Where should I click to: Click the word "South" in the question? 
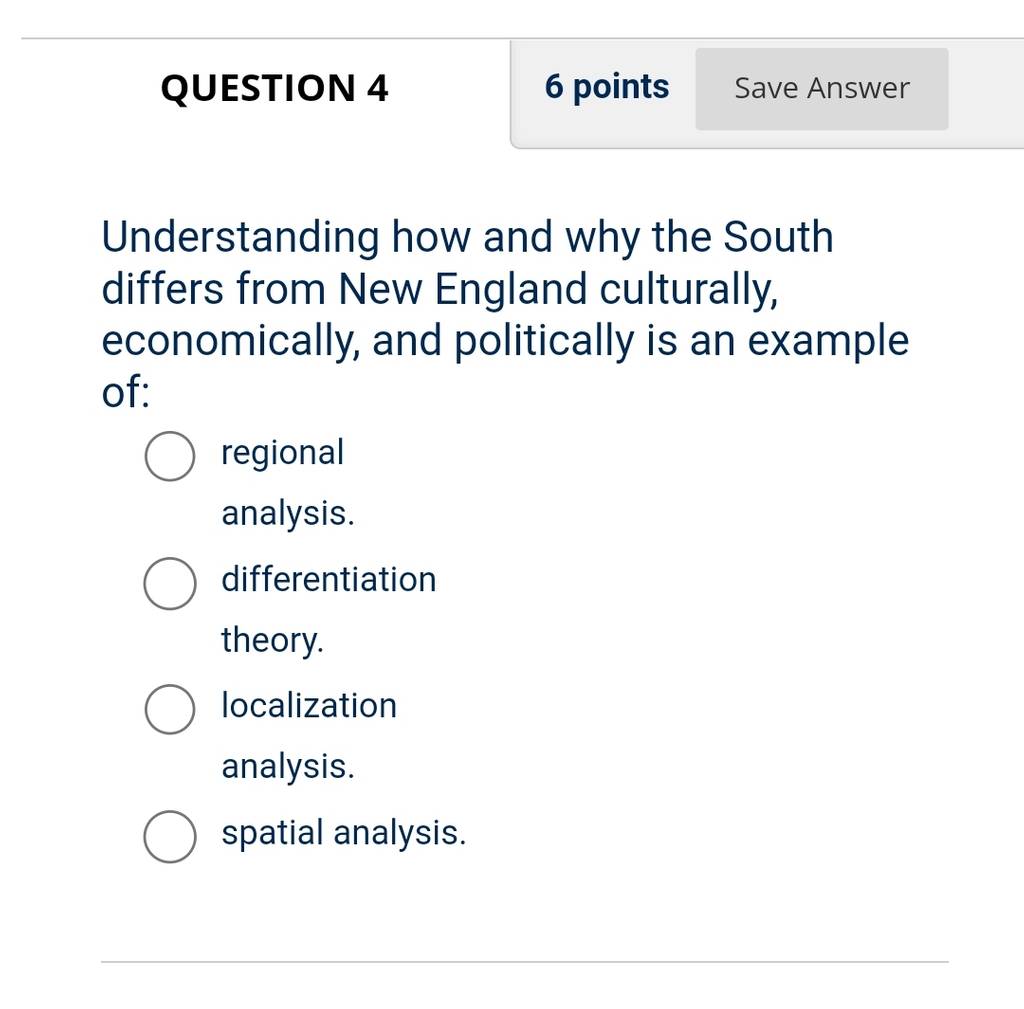pos(778,236)
